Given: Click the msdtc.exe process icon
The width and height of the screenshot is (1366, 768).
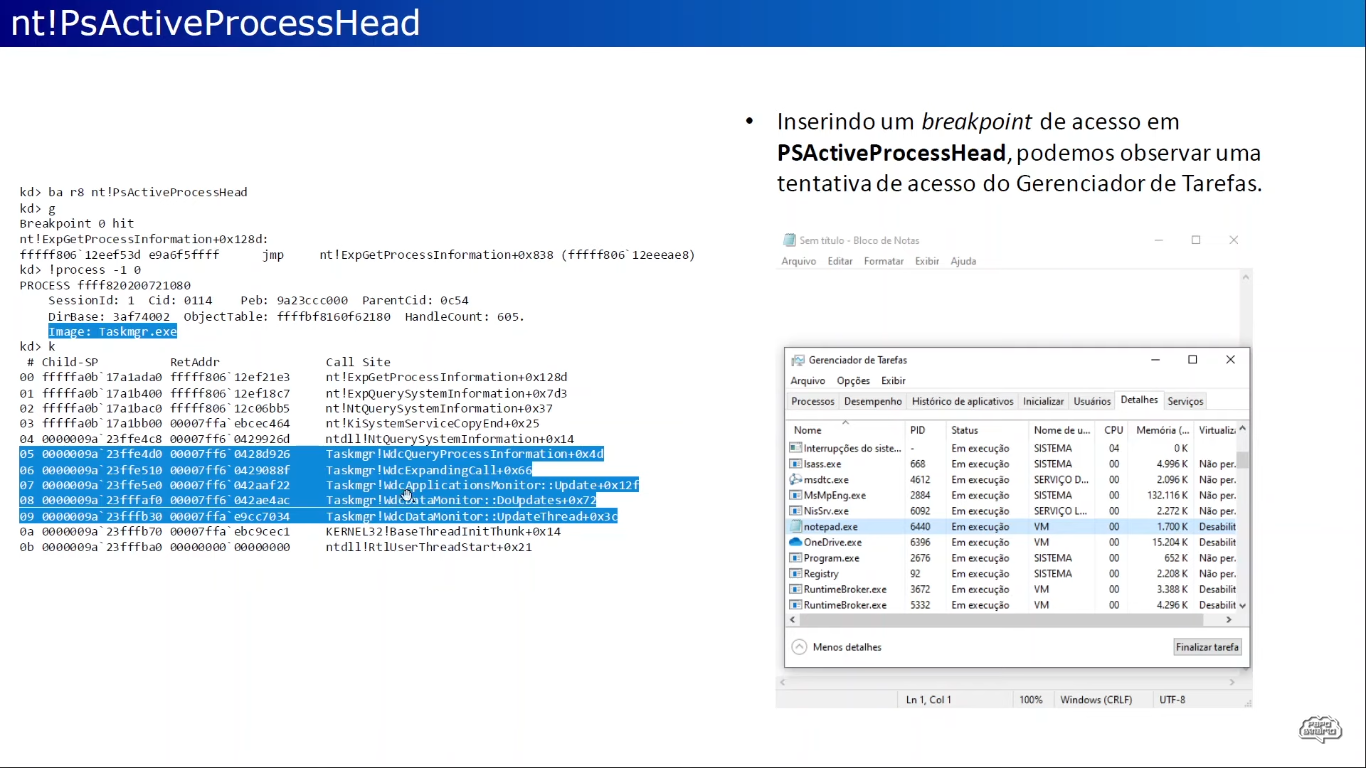Looking at the screenshot, I should [796, 480].
